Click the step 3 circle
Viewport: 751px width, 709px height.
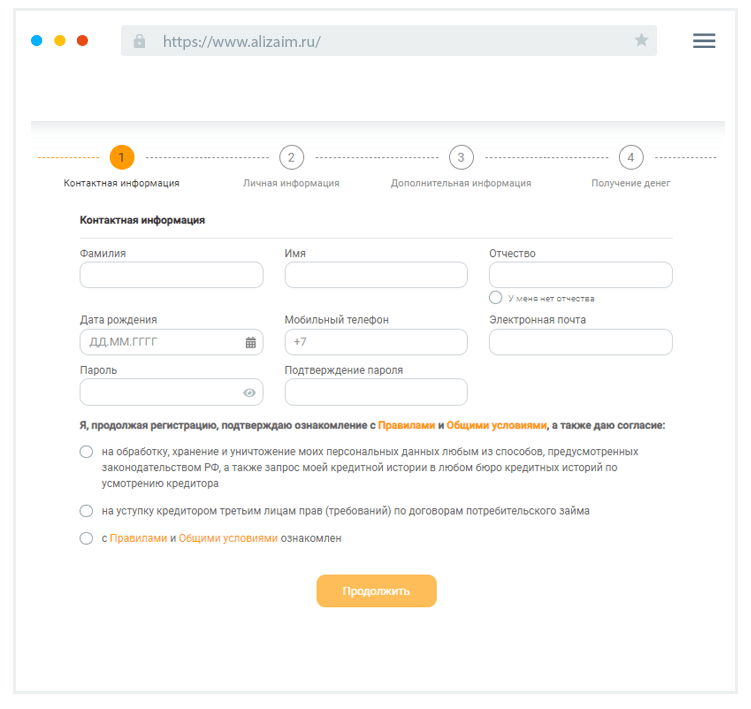point(461,157)
